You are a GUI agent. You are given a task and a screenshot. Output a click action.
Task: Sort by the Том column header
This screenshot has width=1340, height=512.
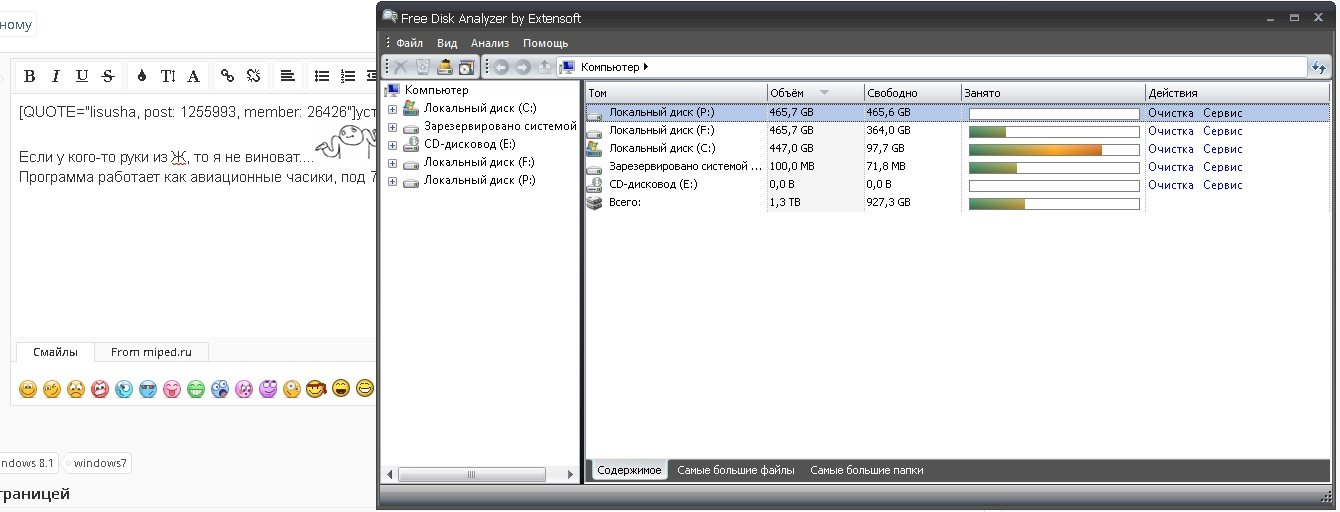click(x=676, y=93)
